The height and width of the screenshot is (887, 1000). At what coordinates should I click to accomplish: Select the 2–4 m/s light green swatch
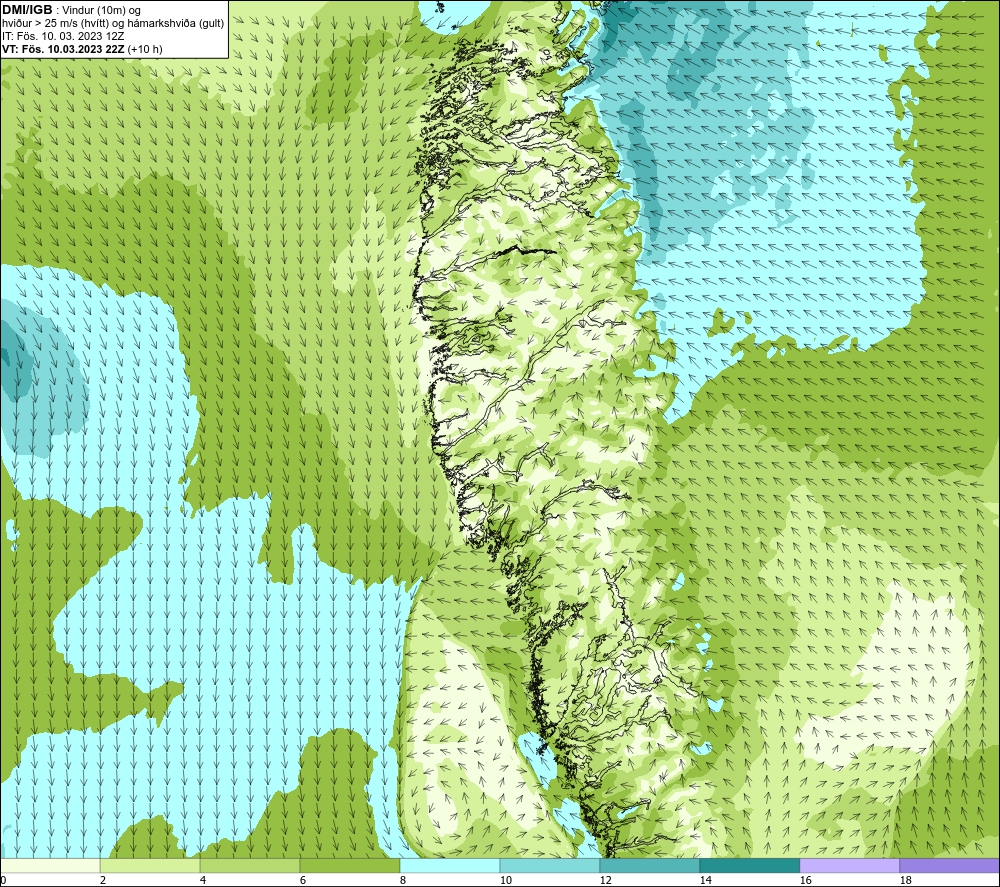150,865
